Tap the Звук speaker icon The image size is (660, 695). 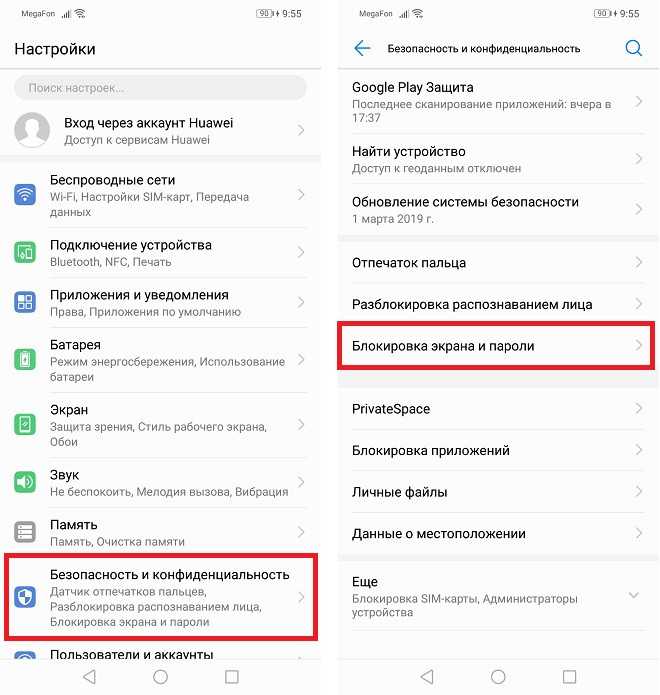[x=25, y=482]
